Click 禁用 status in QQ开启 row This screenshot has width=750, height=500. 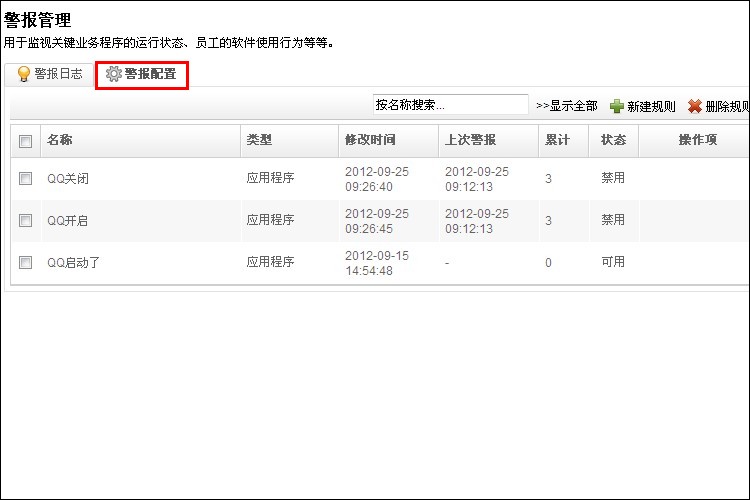[613, 220]
